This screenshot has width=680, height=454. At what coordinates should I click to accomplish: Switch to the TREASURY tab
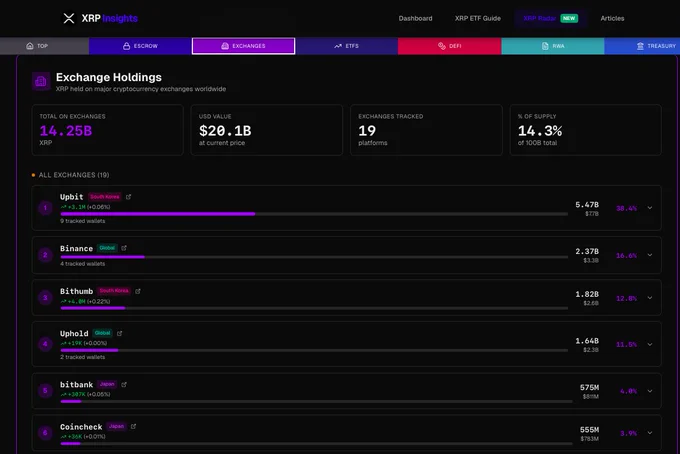642,46
